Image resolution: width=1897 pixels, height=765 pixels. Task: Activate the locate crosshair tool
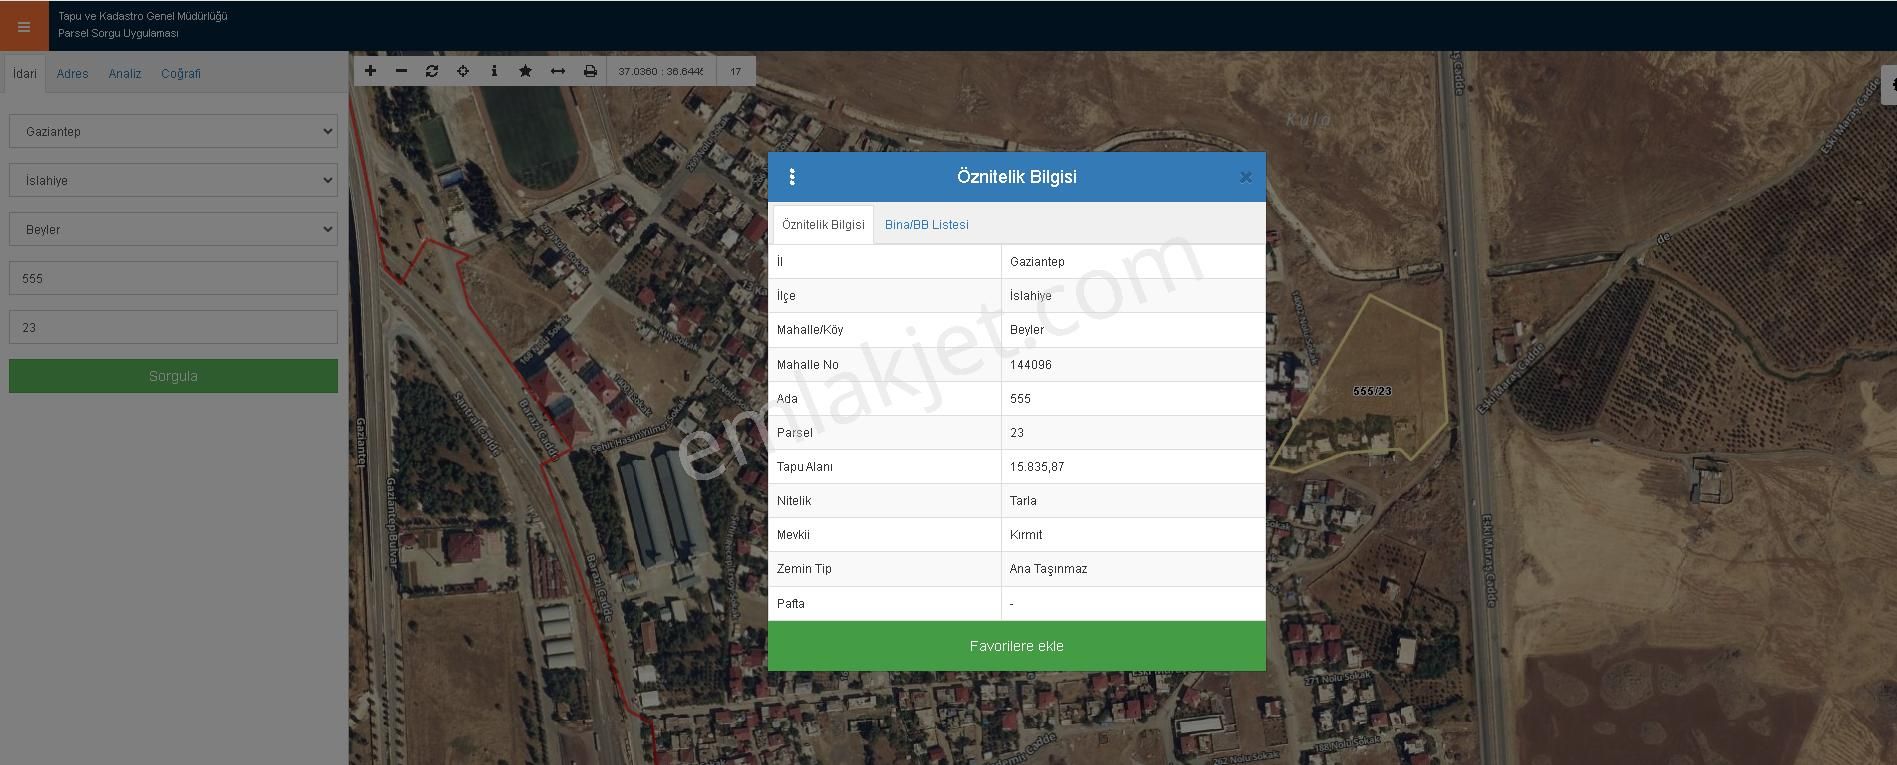463,71
